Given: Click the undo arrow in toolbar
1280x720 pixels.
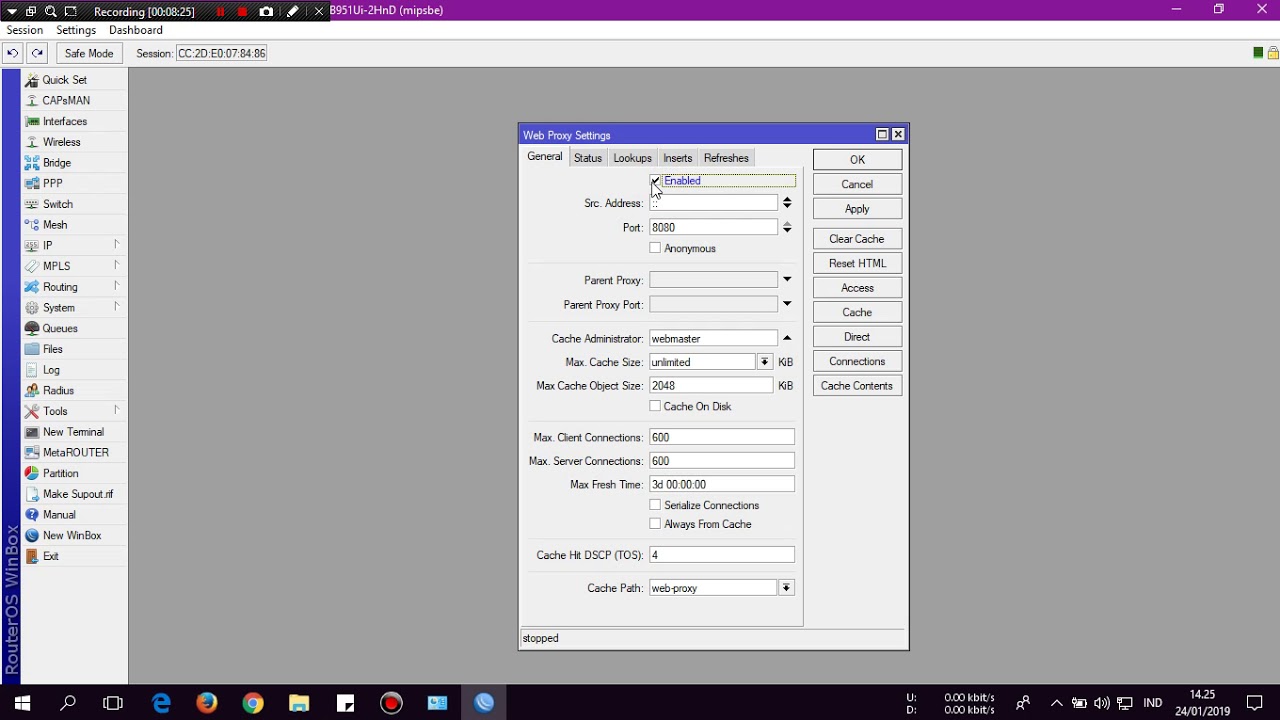Looking at the screenshot, I should click(12, 53).
